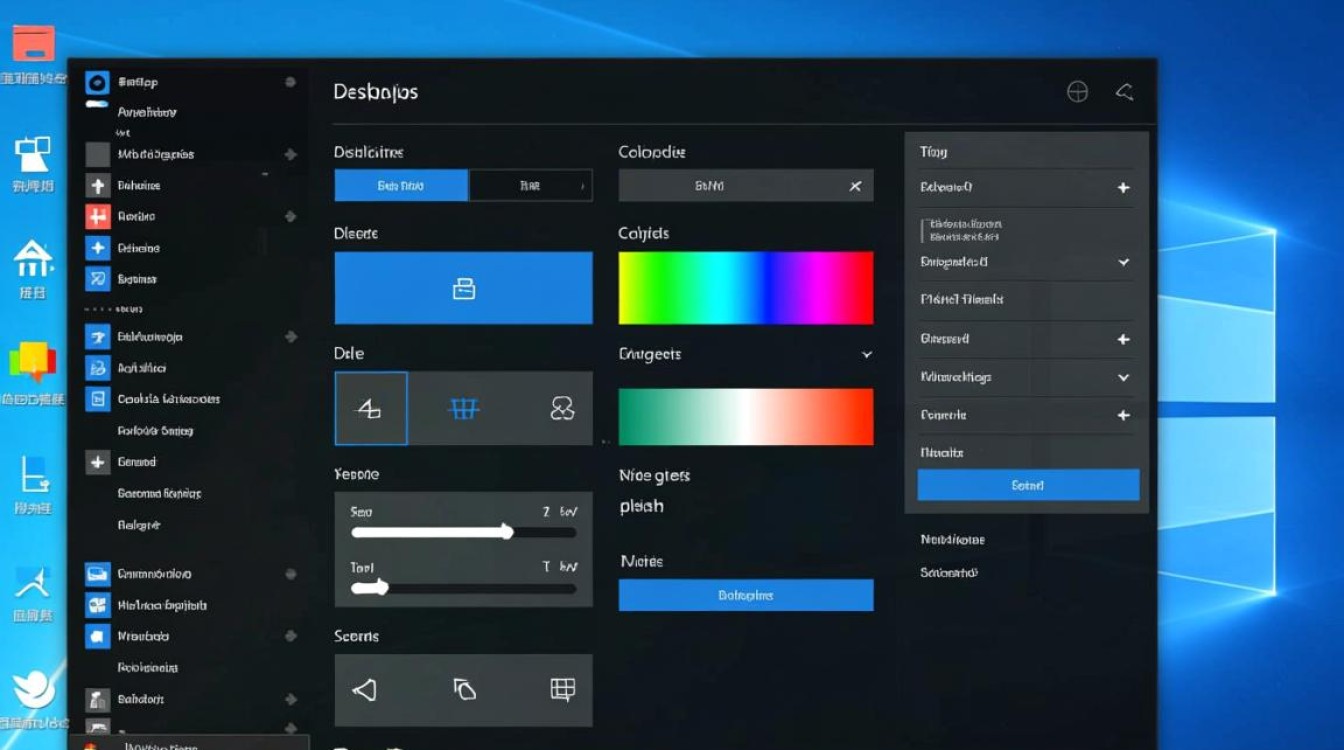Screen dimensions: 1344x750
Task: Click the red icon in the left sidebar
Action: (x=97, y=217)
